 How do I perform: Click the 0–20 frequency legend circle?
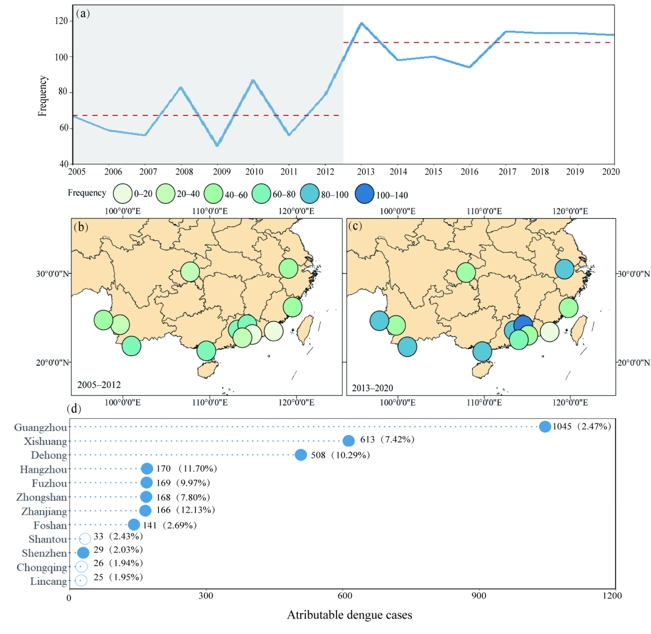coord(123,191)
